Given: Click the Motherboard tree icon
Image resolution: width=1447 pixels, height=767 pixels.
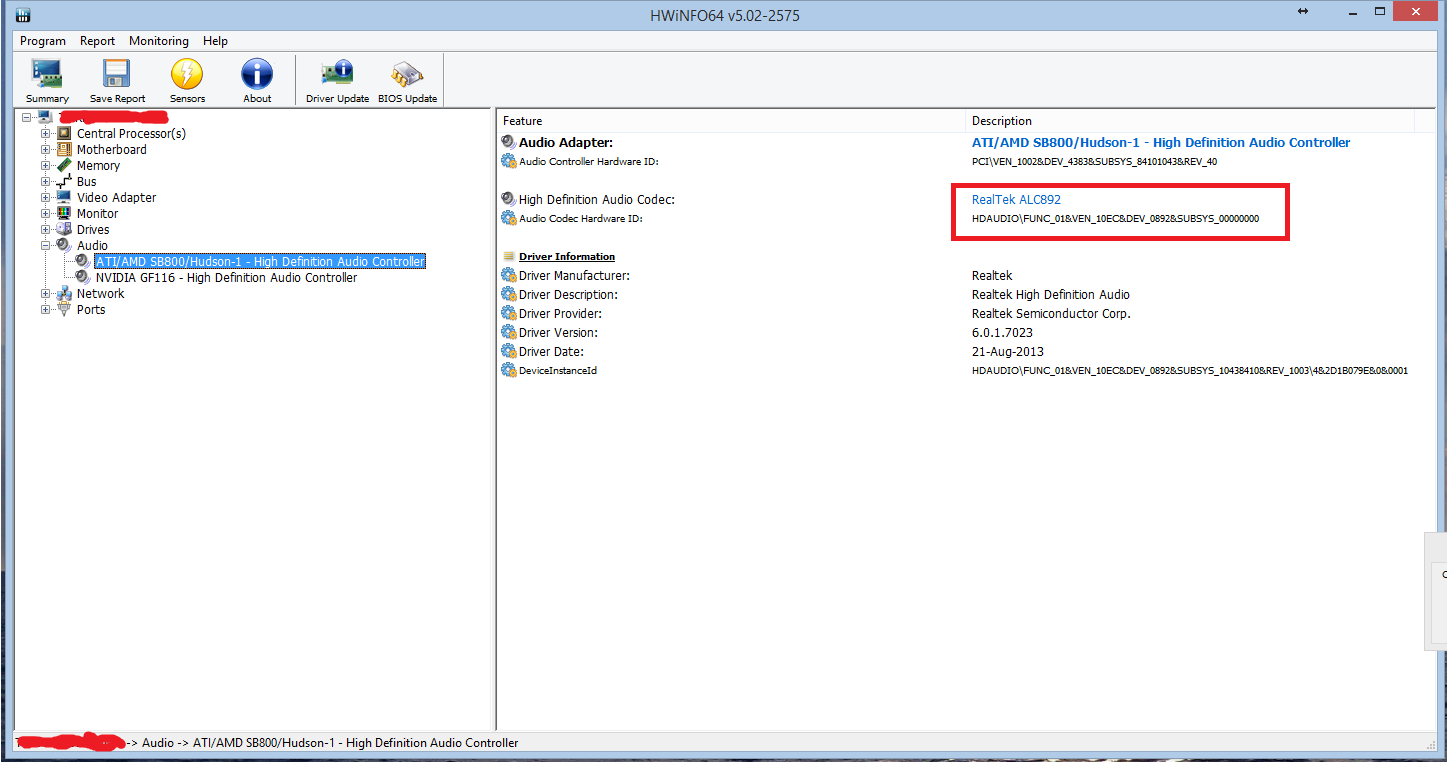Looking at the screenshot, I should click(64, 149).
